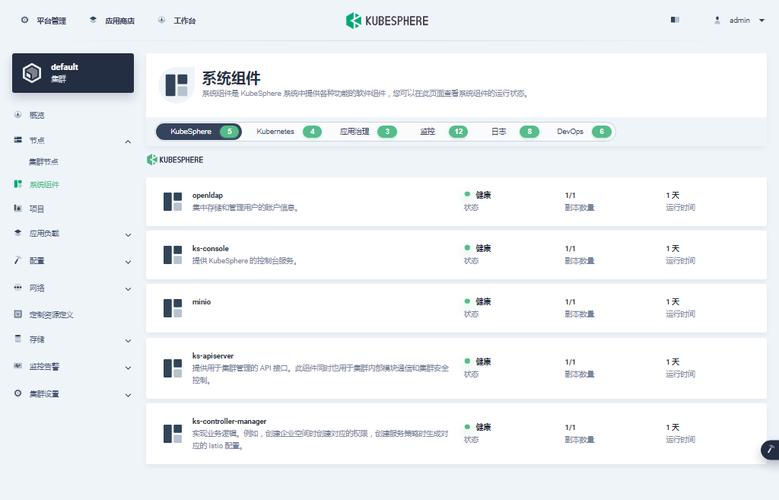779x500 pixels.
Task: Click the overview icon in sidebar
Action: point(18,115)
